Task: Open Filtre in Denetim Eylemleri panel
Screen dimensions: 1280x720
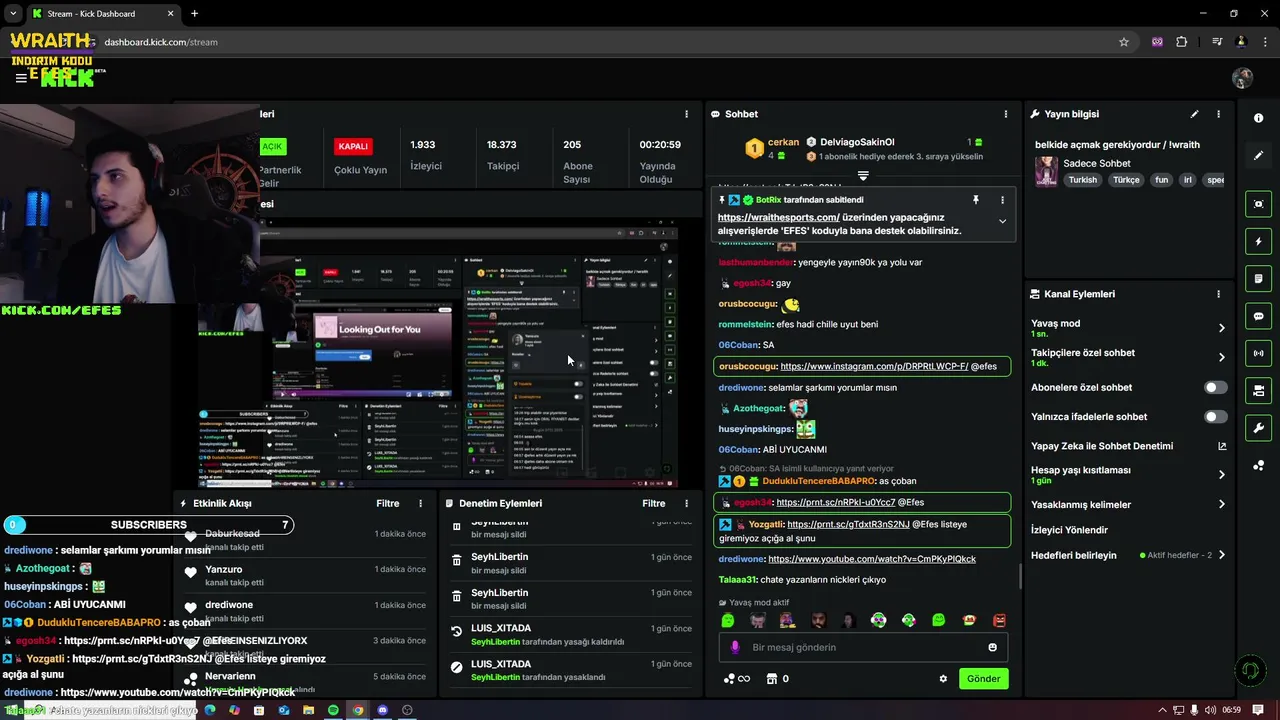Action: tap(653, 504)
